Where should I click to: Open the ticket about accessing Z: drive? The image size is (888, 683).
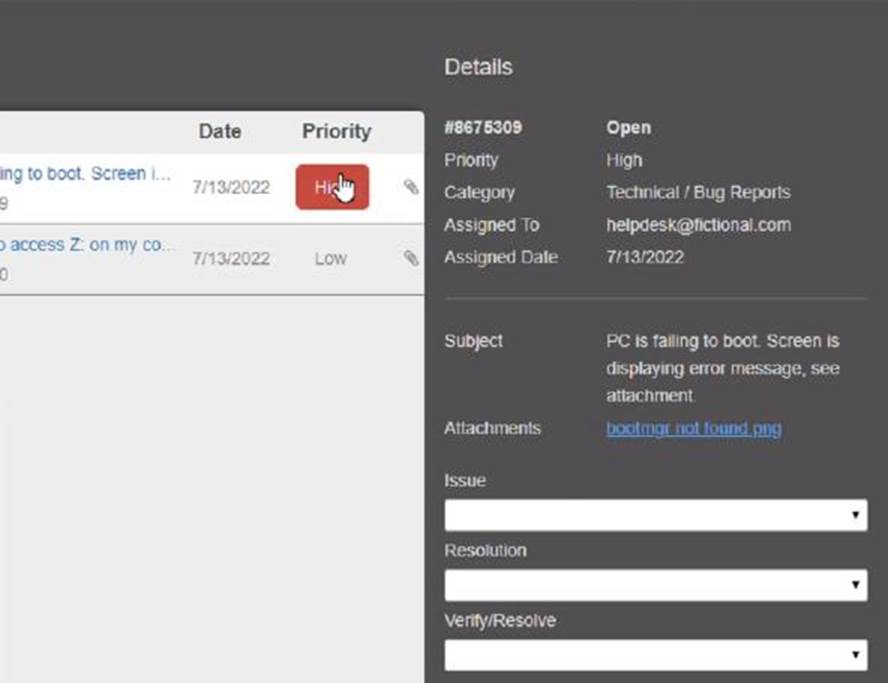87,245
